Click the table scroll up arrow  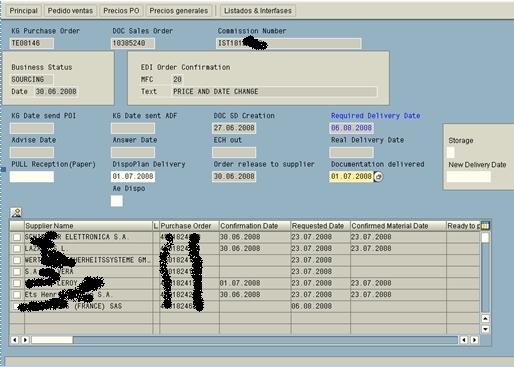485,319
